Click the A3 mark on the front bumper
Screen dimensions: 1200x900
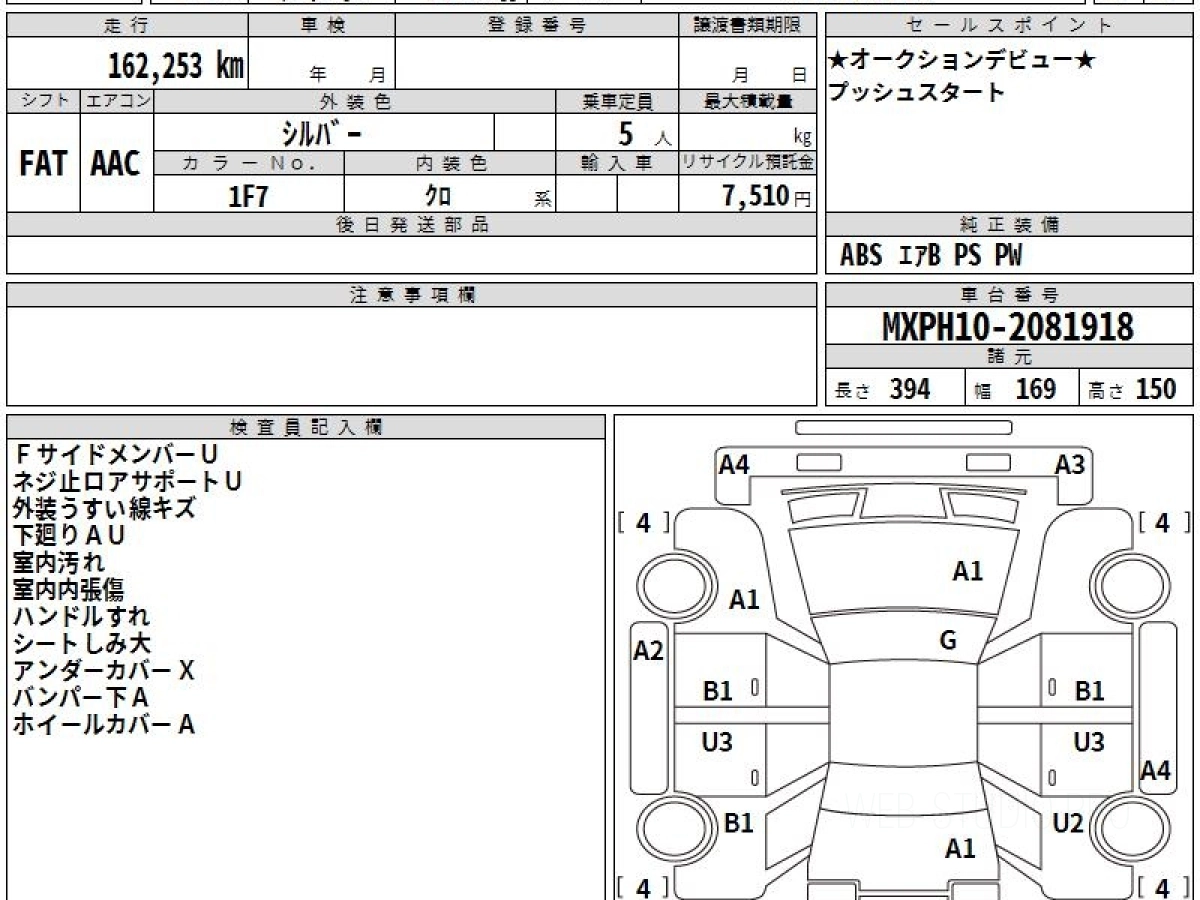[1070, 464]
